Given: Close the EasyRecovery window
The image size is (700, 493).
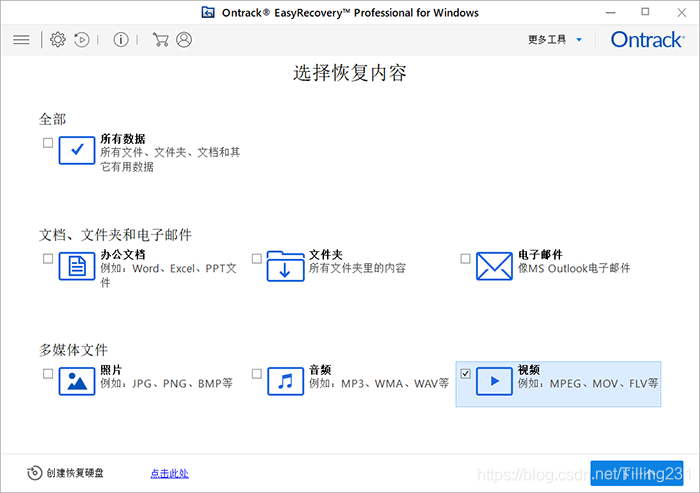Looking at the screenshot, I should [x=682, y=13].
